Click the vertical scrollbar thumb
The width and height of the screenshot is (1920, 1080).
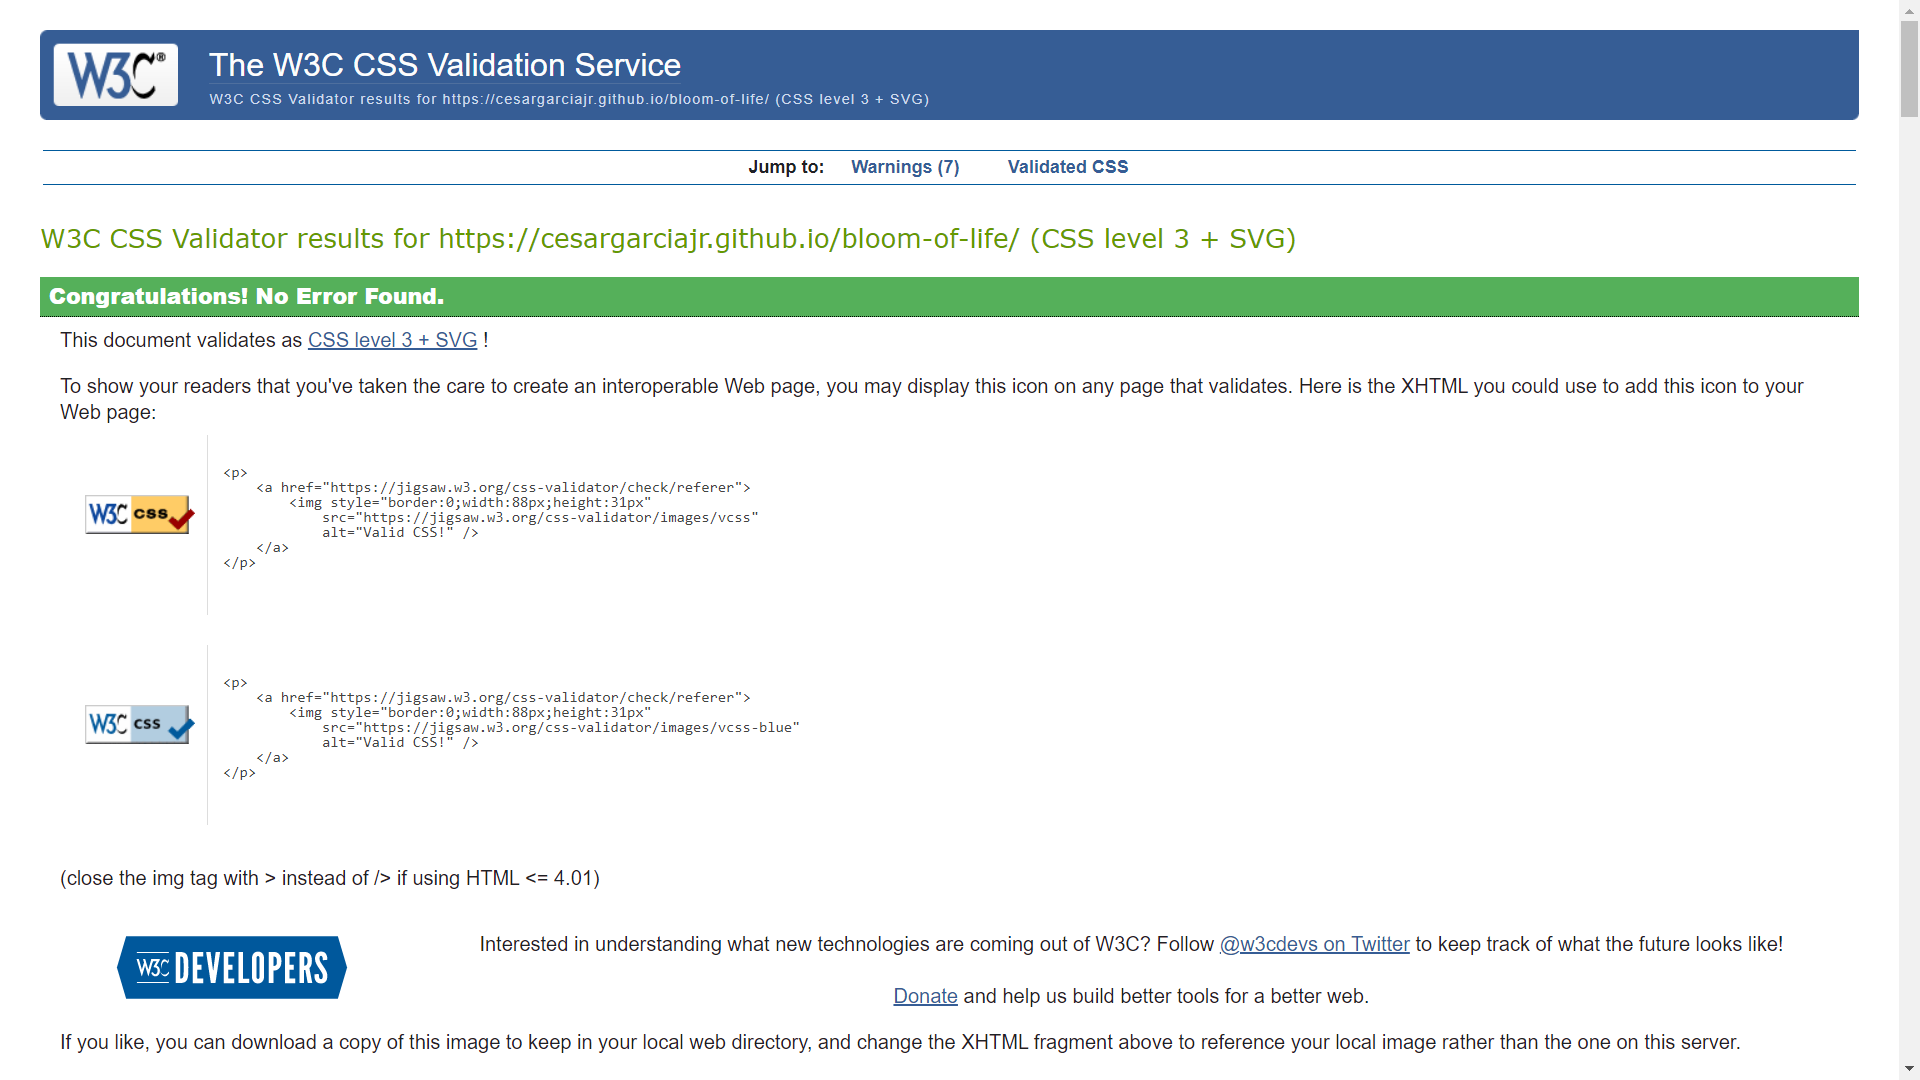pos(1909,68)
